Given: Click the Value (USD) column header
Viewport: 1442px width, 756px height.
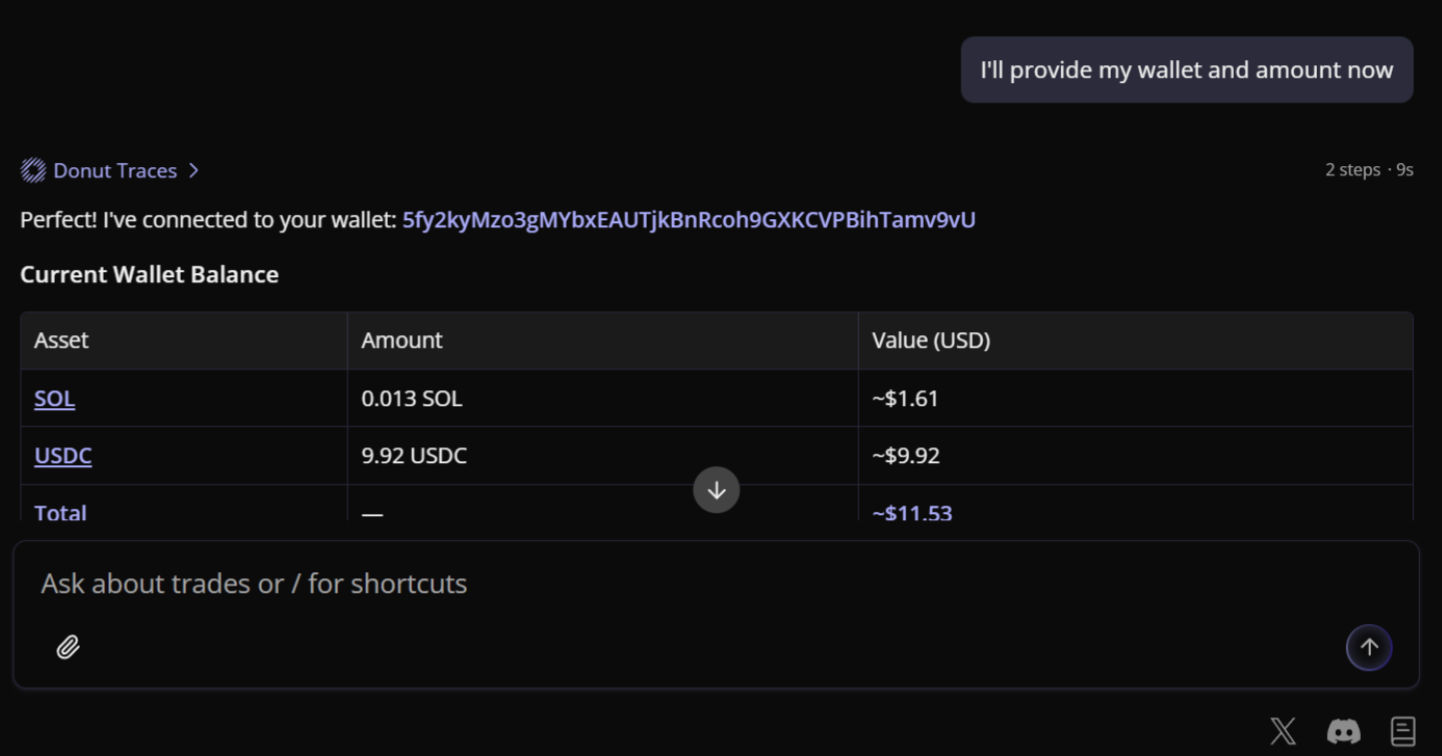Looking at the screenshot, I should coord(930,340).
